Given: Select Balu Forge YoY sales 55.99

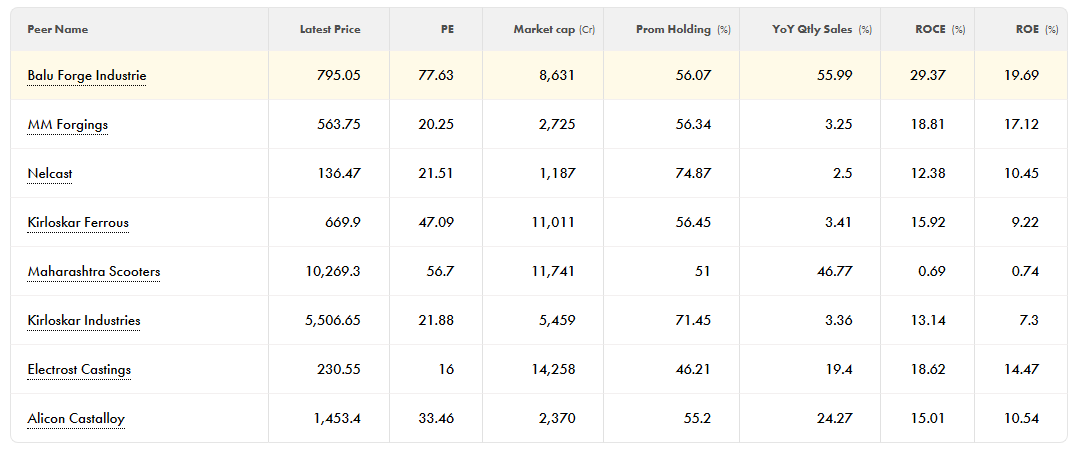Looking at the screenshot, I should (x=834, y=75).
